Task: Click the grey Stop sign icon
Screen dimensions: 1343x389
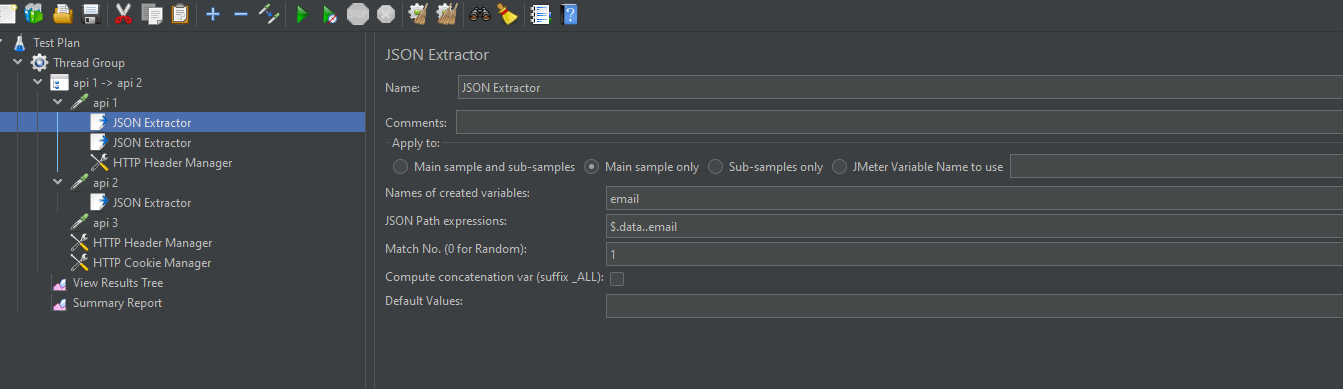Action: [x=357, y=14]
